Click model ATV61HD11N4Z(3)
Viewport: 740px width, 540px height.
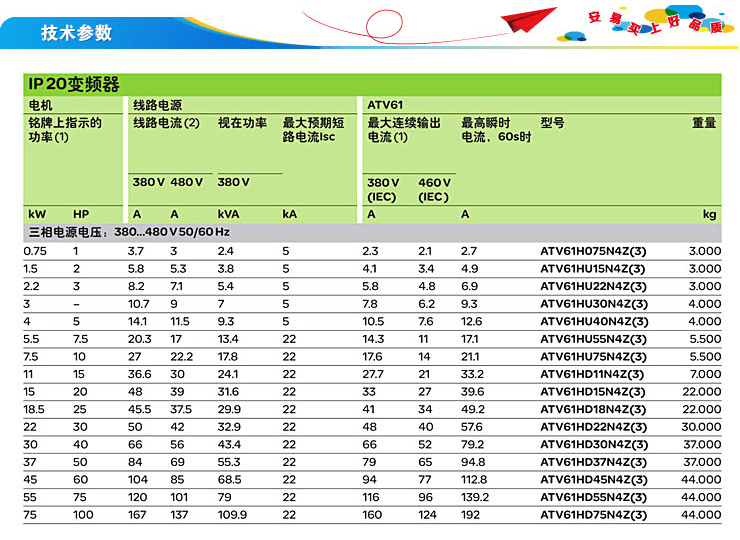pos(592,374)
